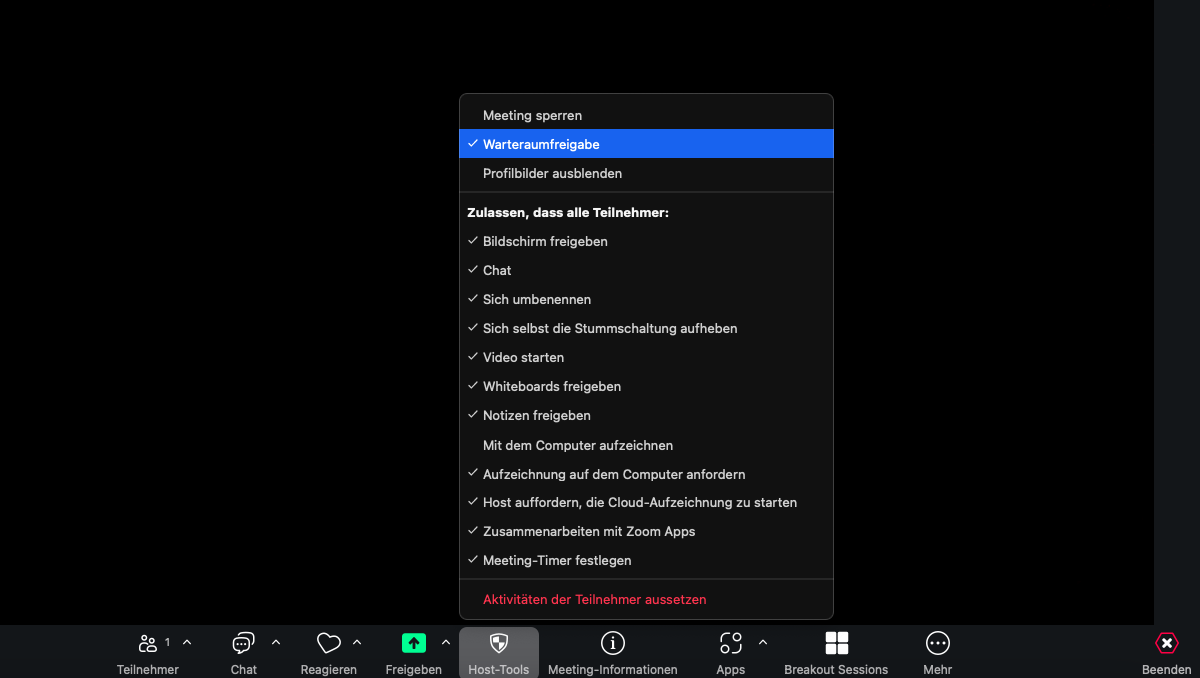Open Meeting-Informationen info icon
Viewport: 1200px width, 678px height.
(x=612, y=643)
